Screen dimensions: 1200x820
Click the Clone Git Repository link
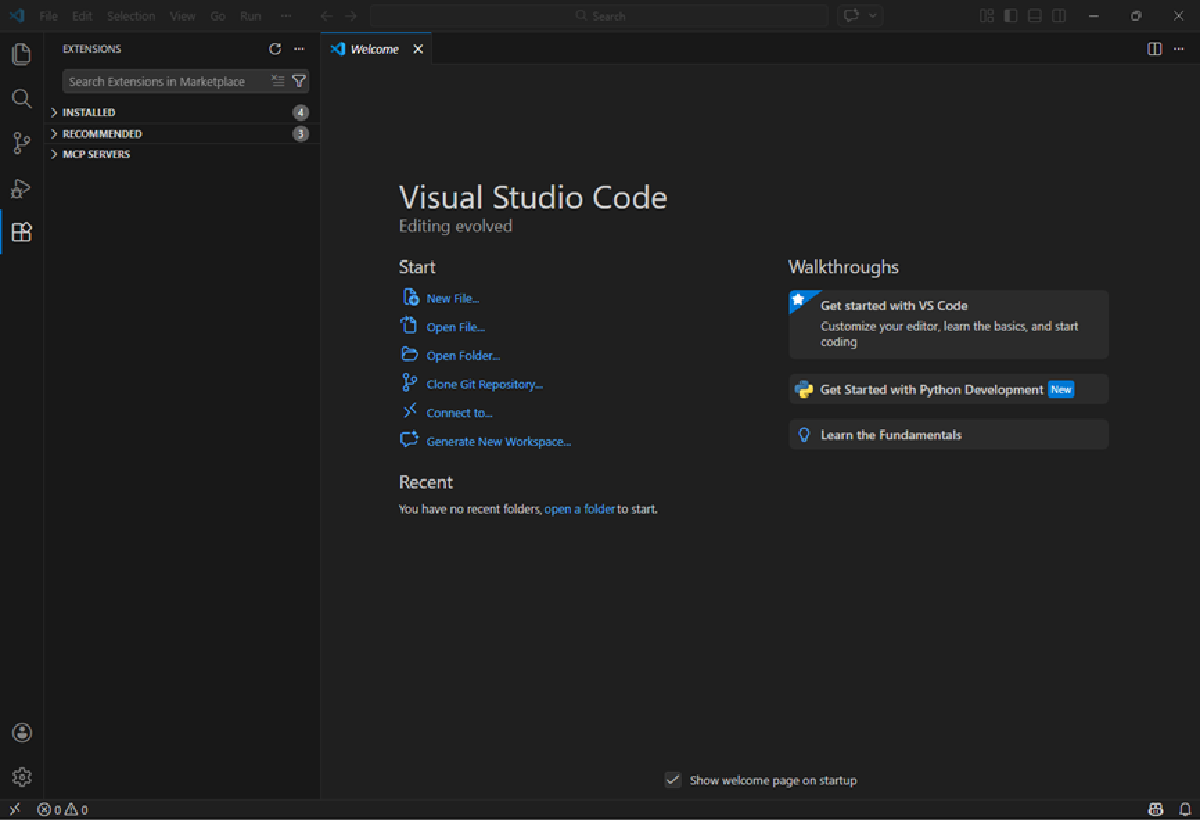(x=484, y=383)
